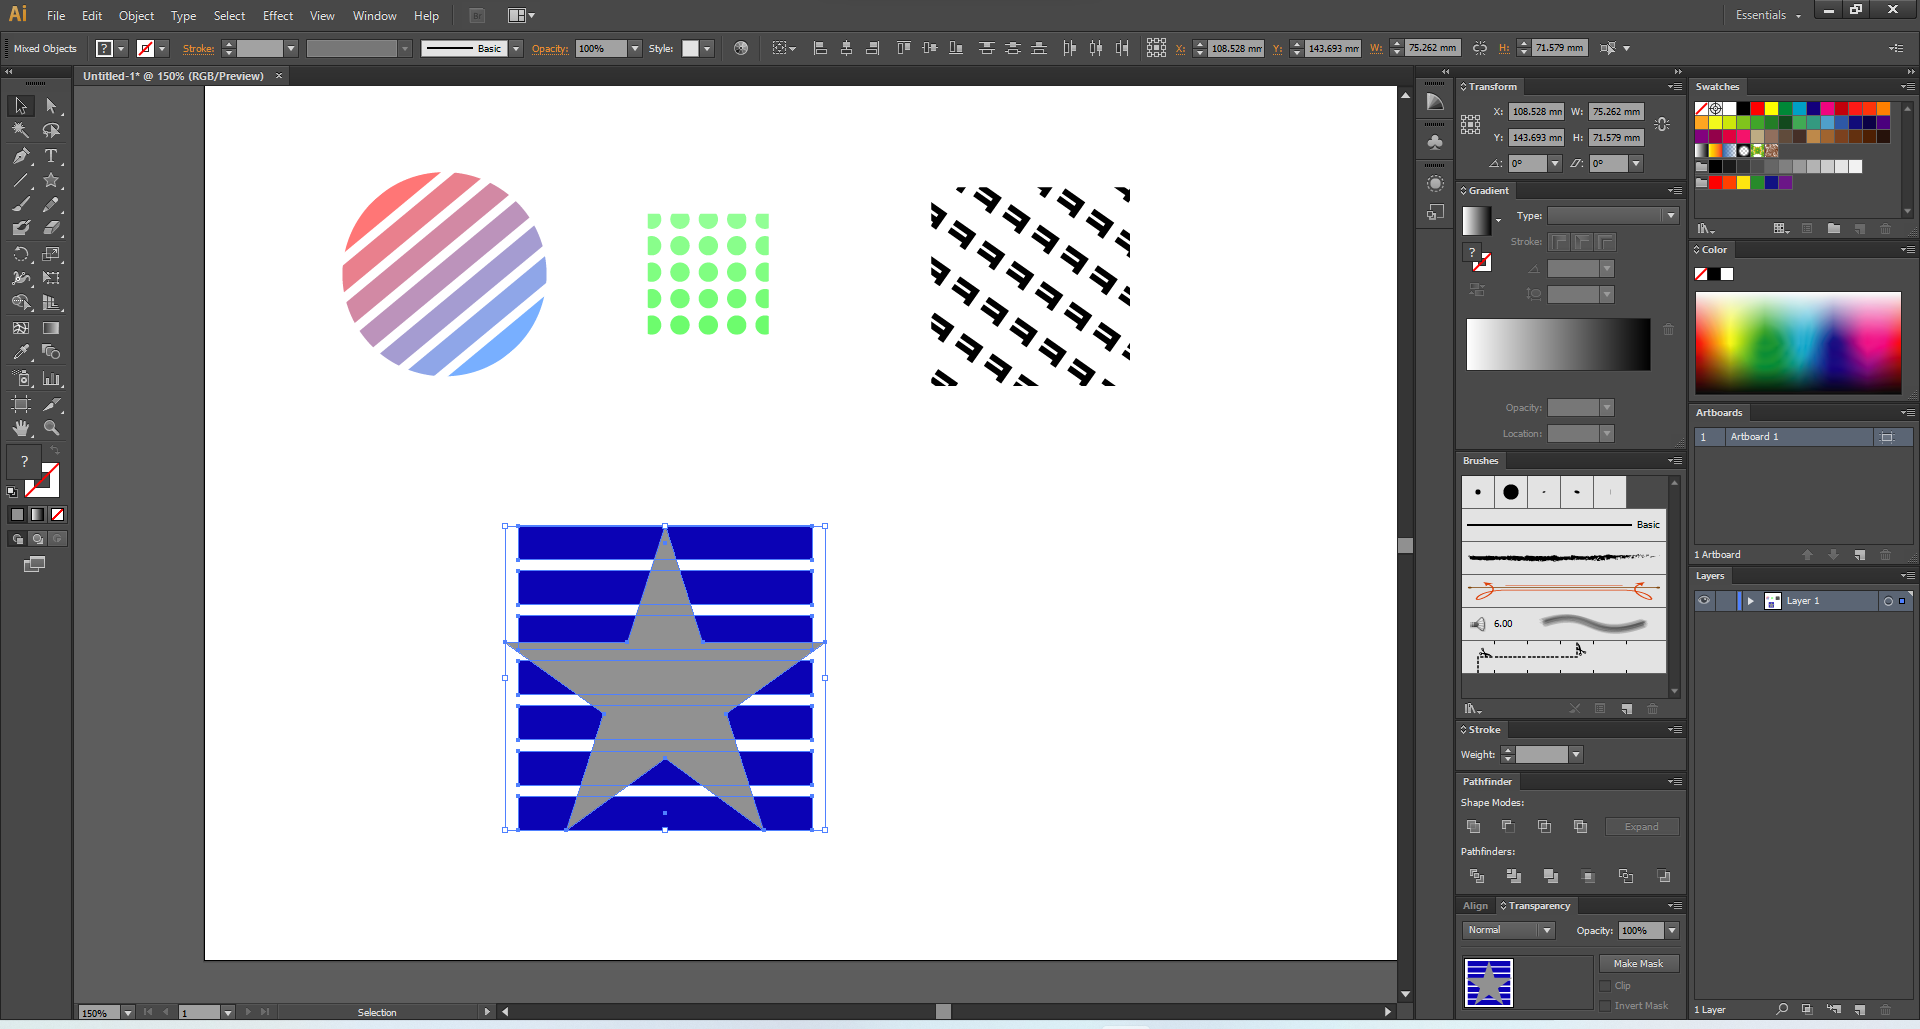Viewport: 1920px width, 1029px height.
Task: Select the Paintbrush tool
Action: pyautogui.click(x=20, y=205)
